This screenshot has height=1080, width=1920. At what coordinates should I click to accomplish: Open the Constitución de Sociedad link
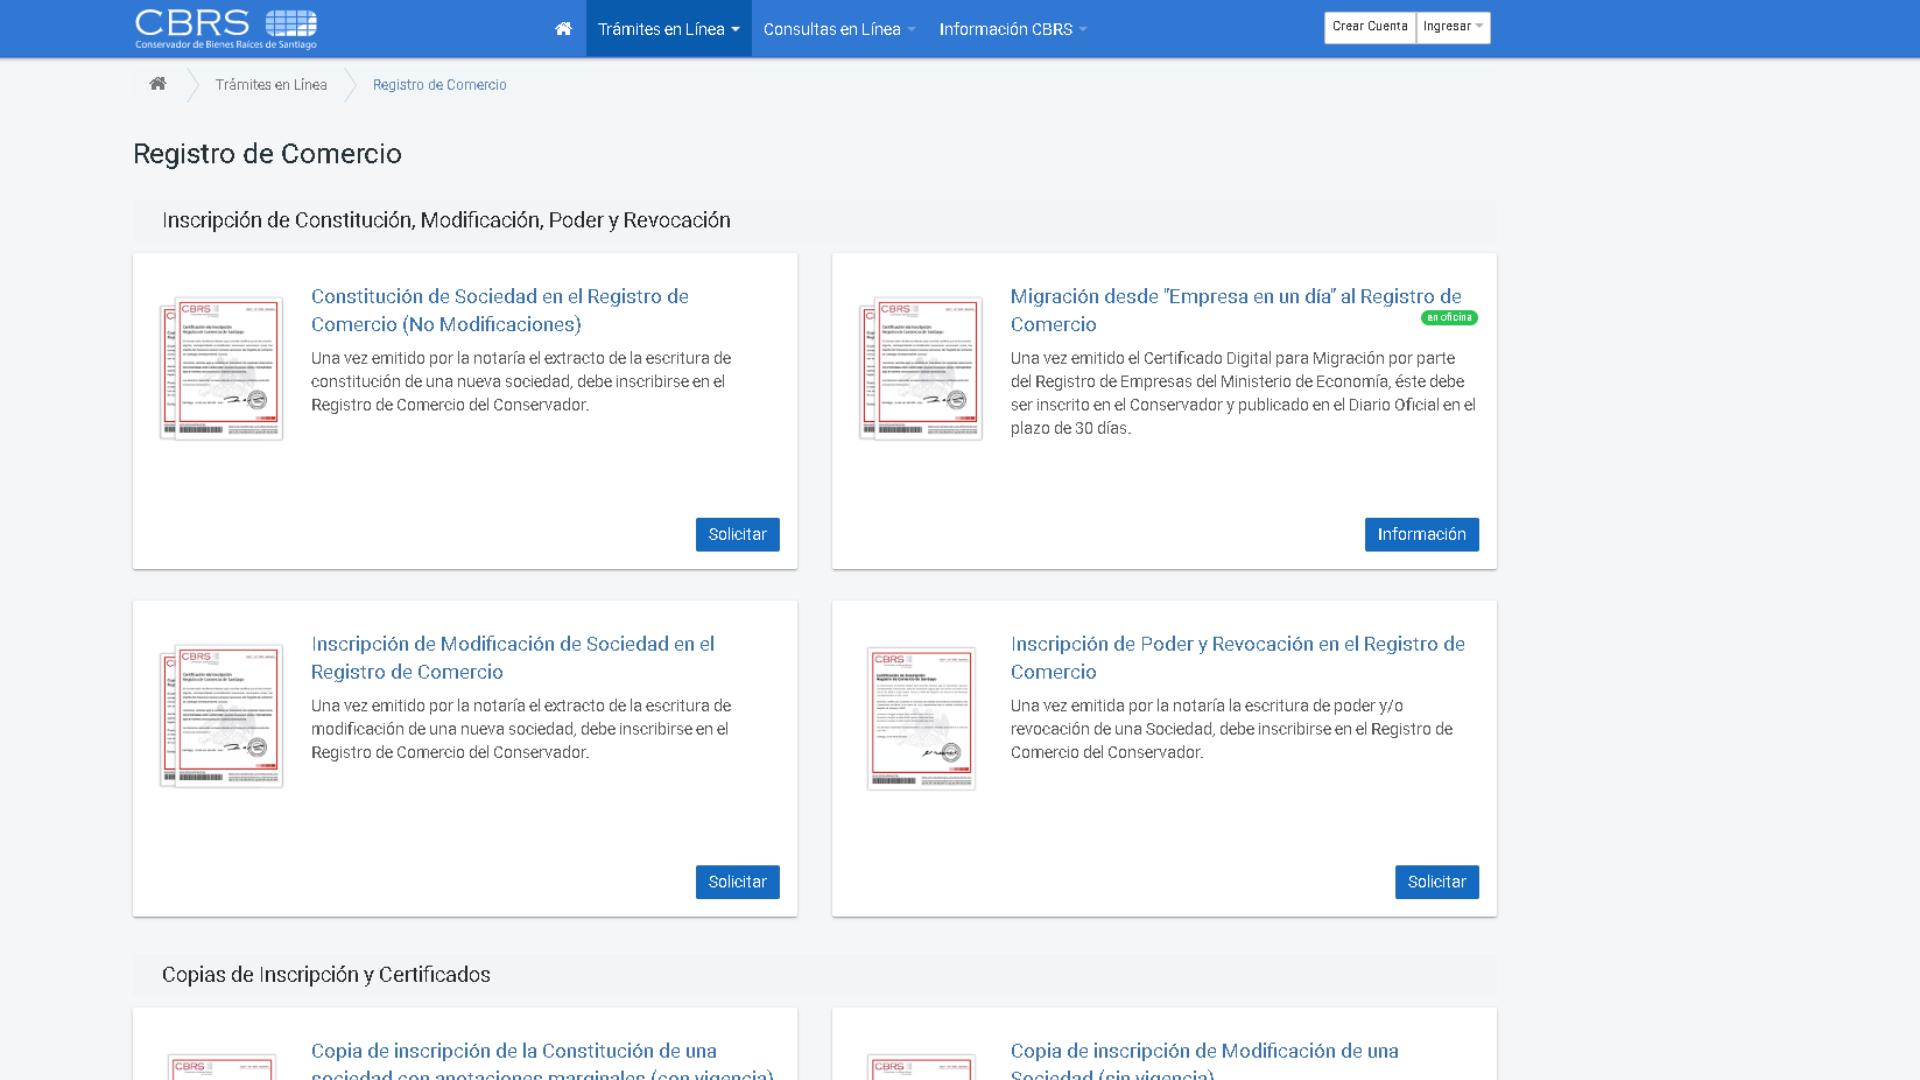pos(500,310)
